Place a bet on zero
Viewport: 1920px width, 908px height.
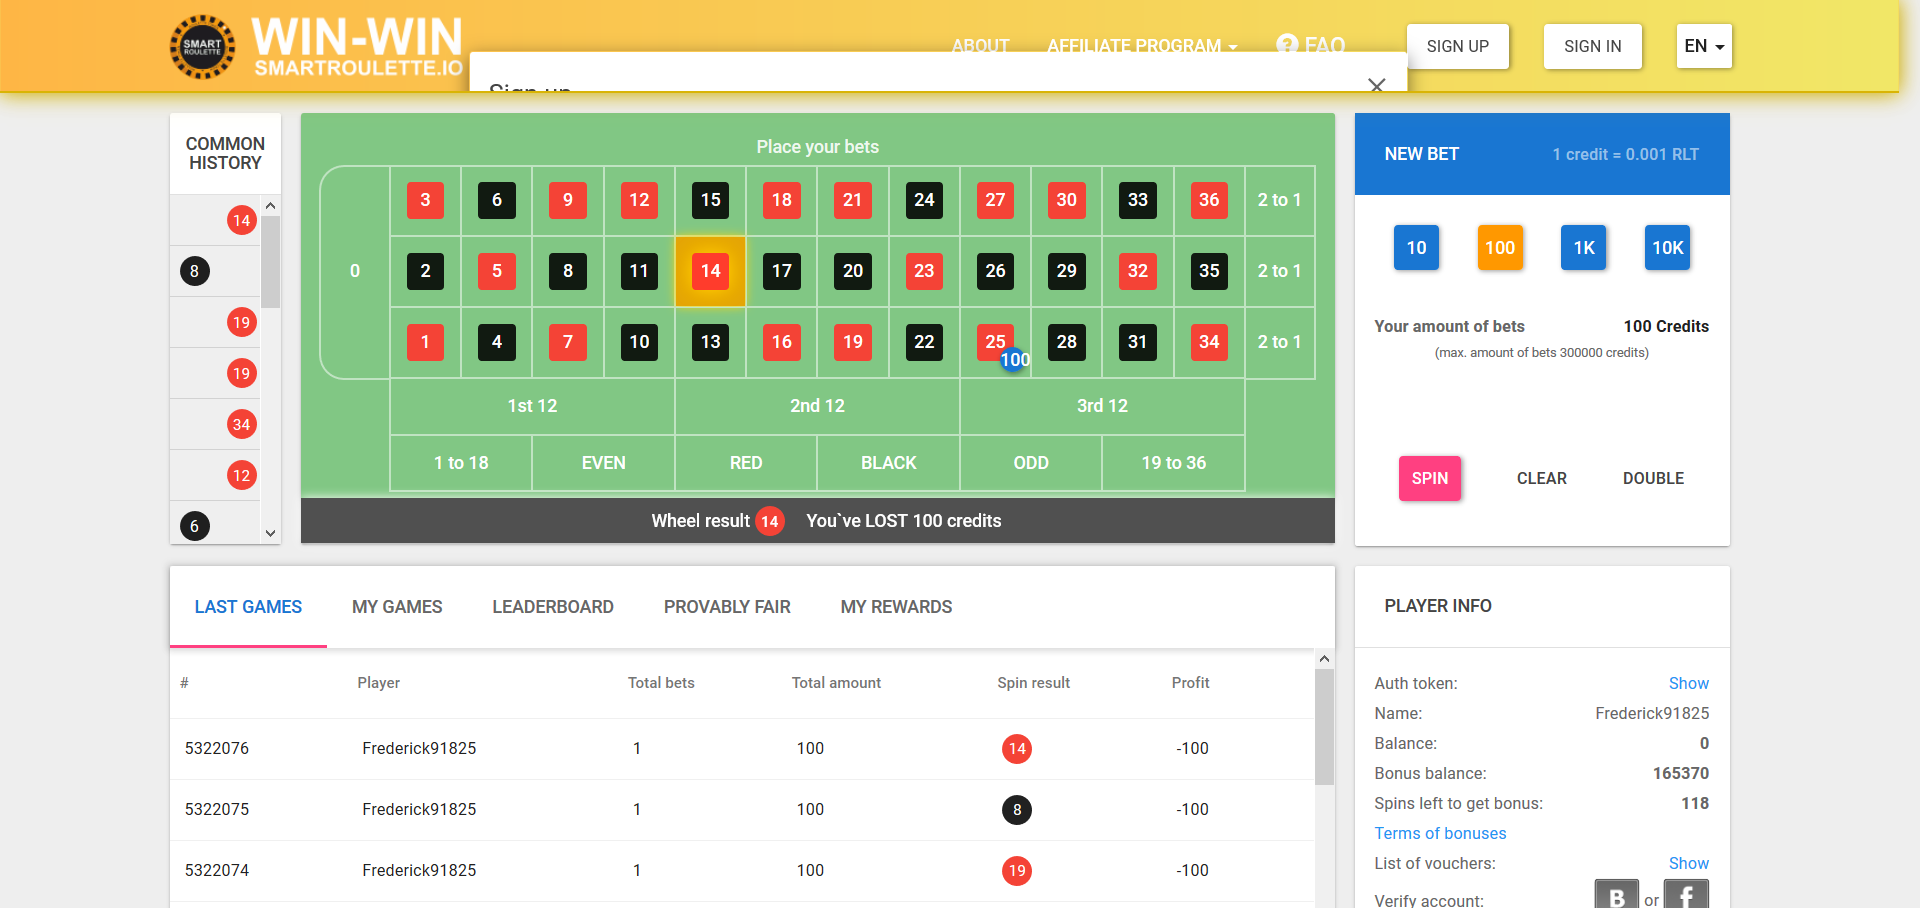[355, 271]
